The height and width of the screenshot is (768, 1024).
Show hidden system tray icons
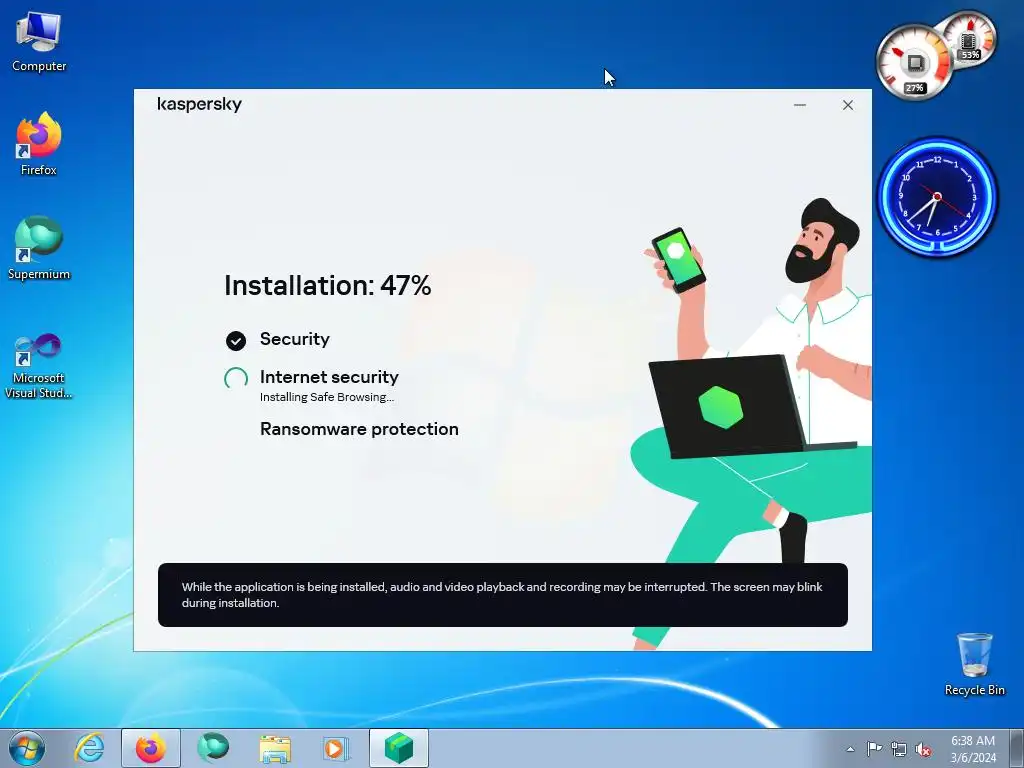(x=850, y=749)
